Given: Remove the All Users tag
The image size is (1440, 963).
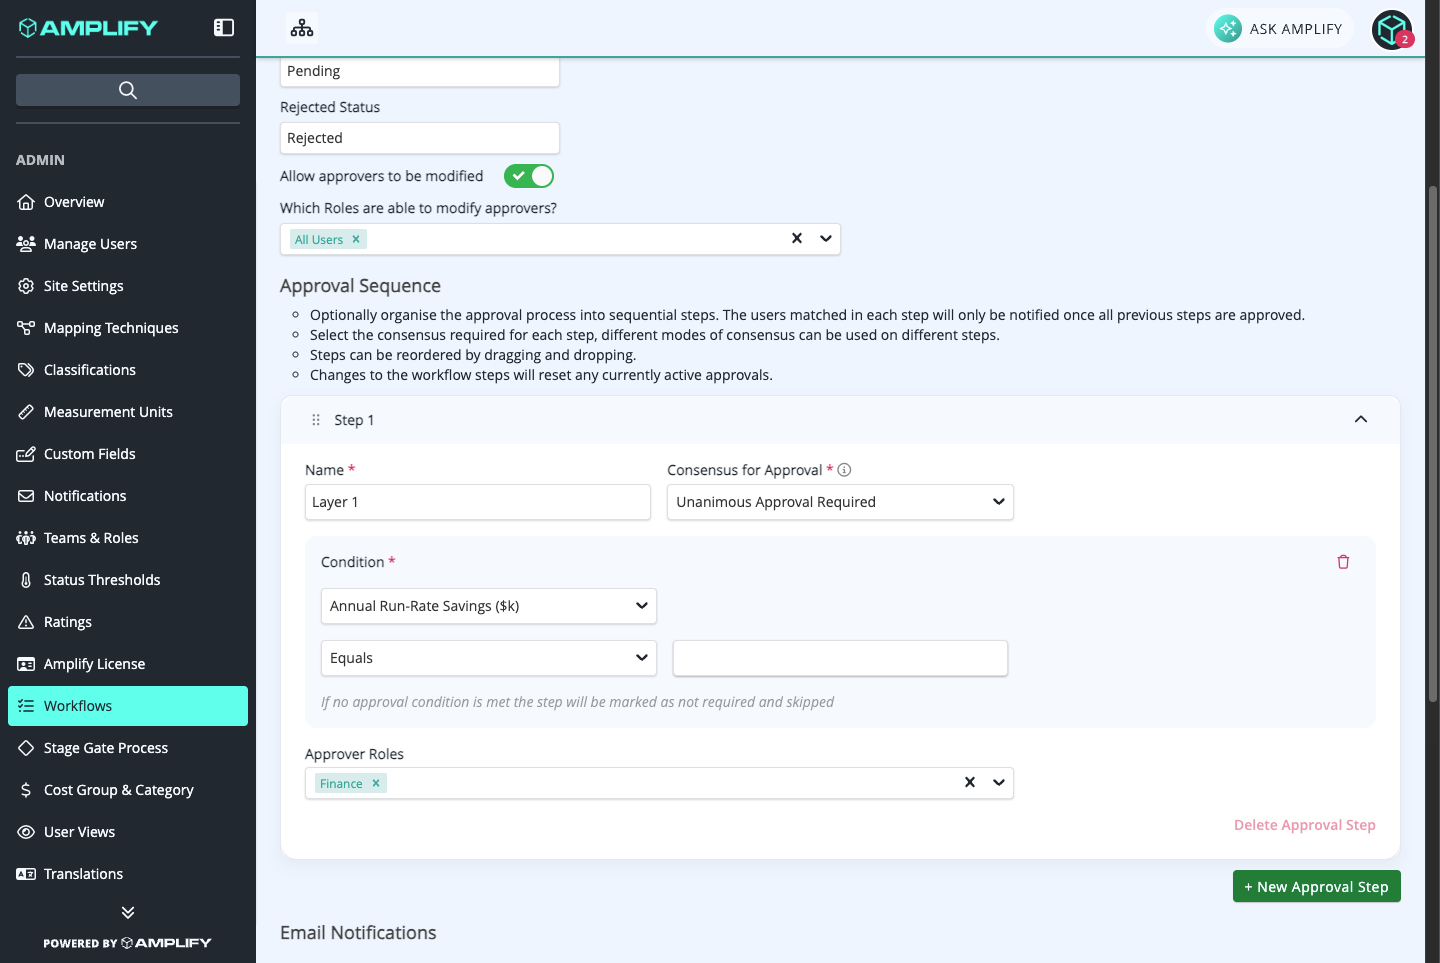Looking at the screenshot, I should point(356,239).
